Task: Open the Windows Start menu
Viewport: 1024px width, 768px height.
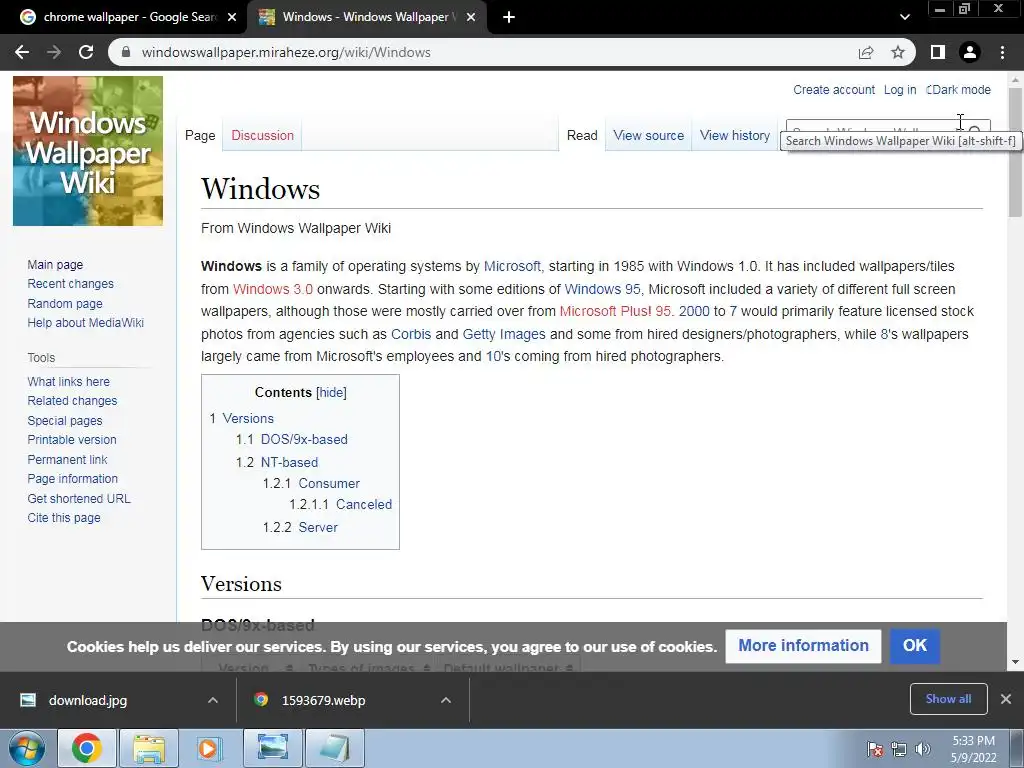Action: (x=27, y=748)
